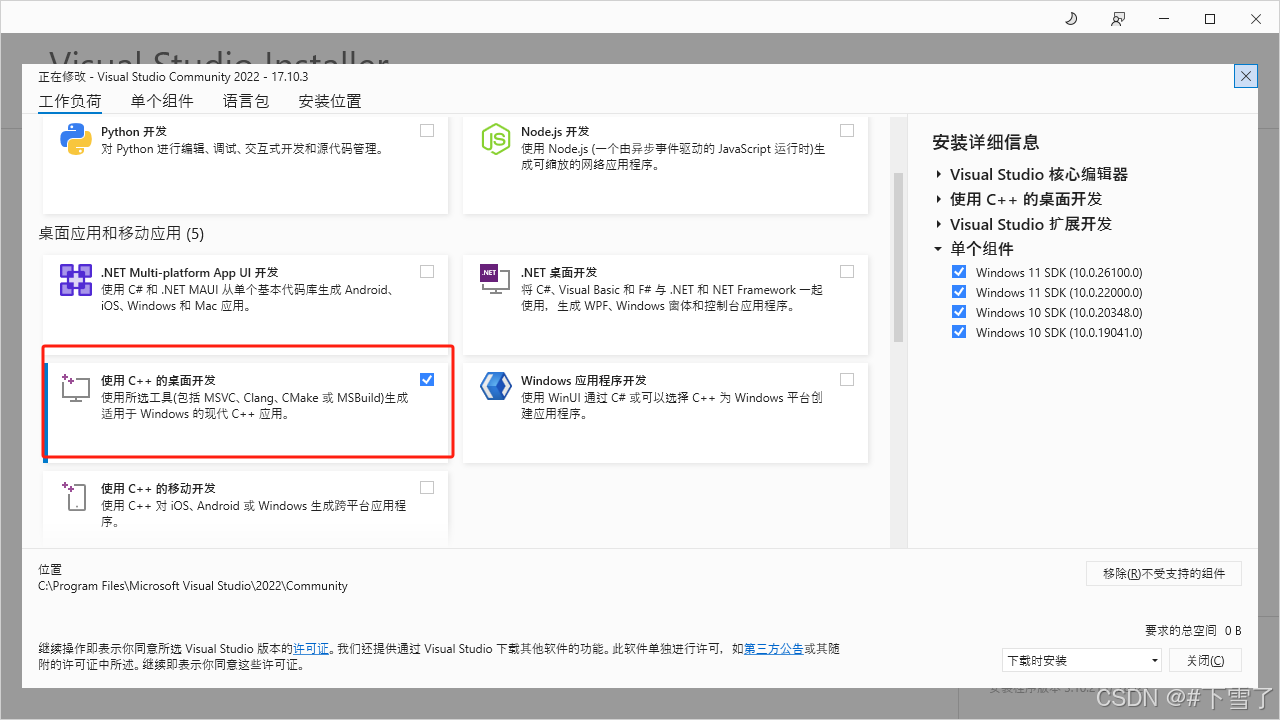Viewport: 1280px width, 720px height.
Task: Switch to the 工作负荷 tab
Action: pyautogui.click(x=70, y=101)
